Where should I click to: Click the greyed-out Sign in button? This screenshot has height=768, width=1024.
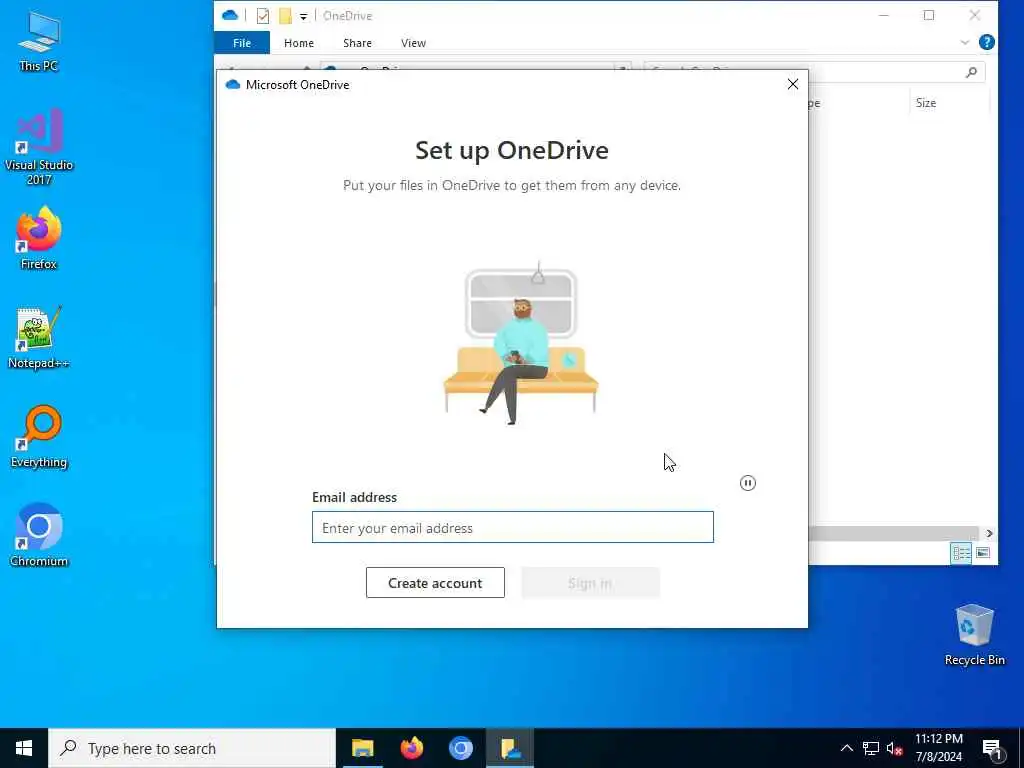(590, 583)
